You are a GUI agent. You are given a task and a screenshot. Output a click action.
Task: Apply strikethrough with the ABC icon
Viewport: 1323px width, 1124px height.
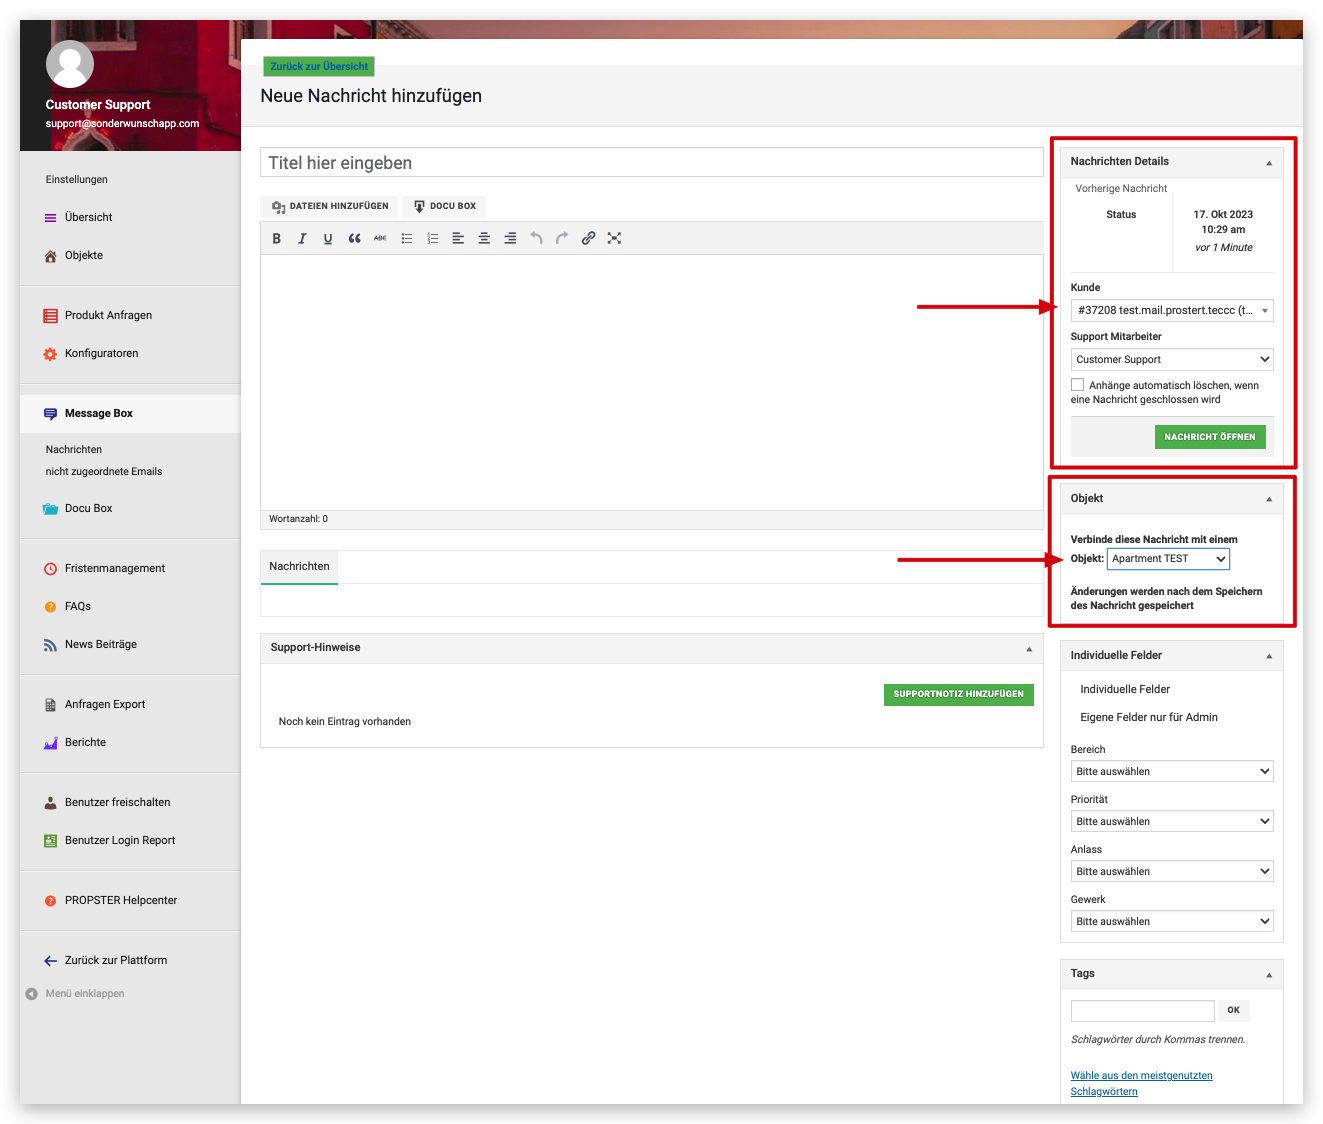click(x=380, y=238)
